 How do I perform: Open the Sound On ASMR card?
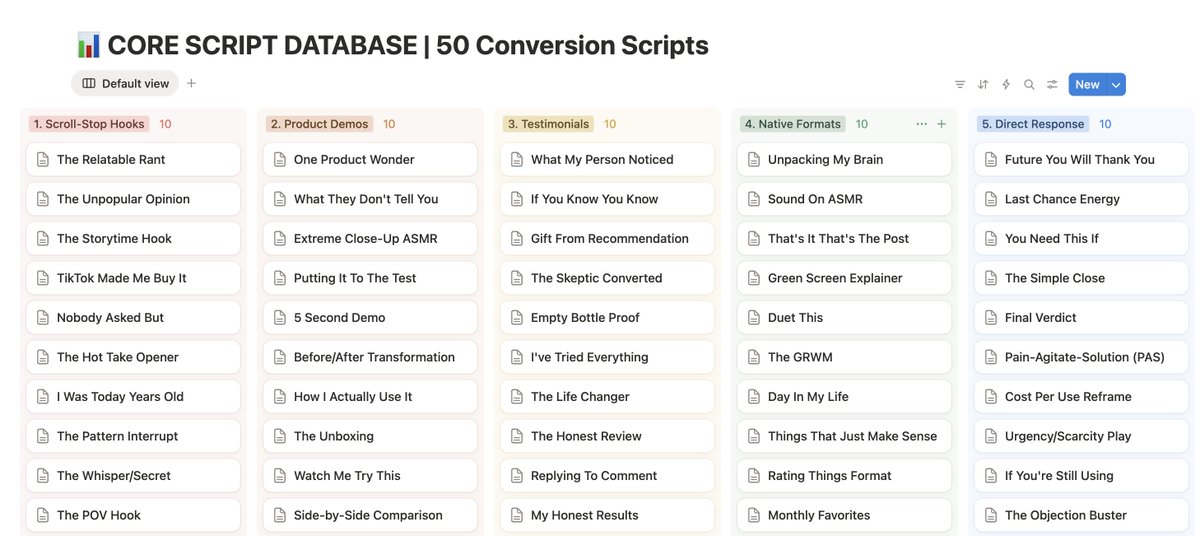(x=844, y=199)
